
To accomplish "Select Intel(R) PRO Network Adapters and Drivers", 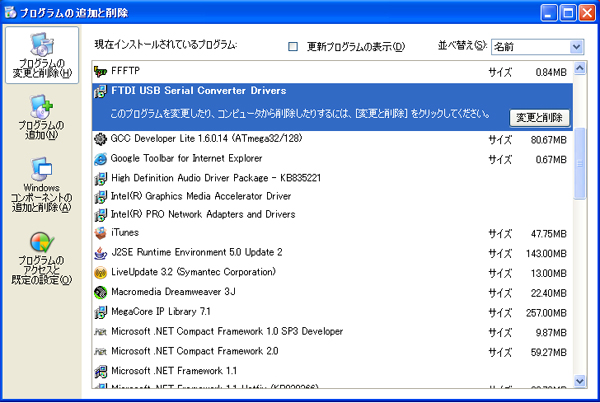I will coord(203,214).
